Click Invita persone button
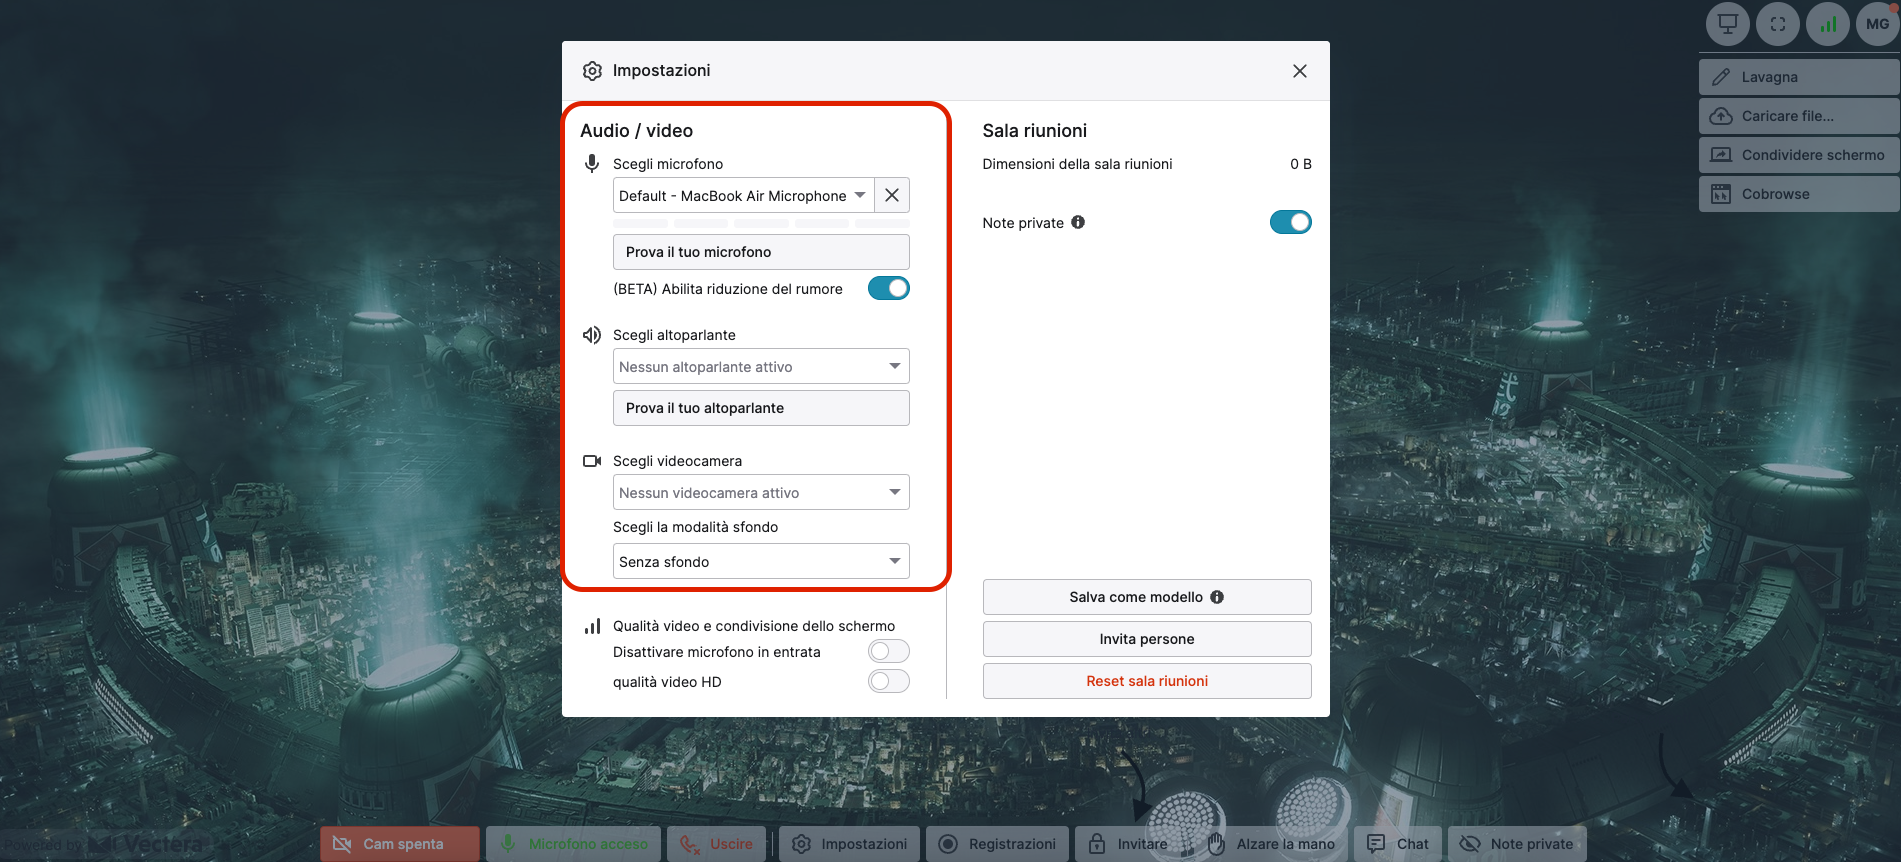This screenshot has width=1901, height=862. [1147, 639]
